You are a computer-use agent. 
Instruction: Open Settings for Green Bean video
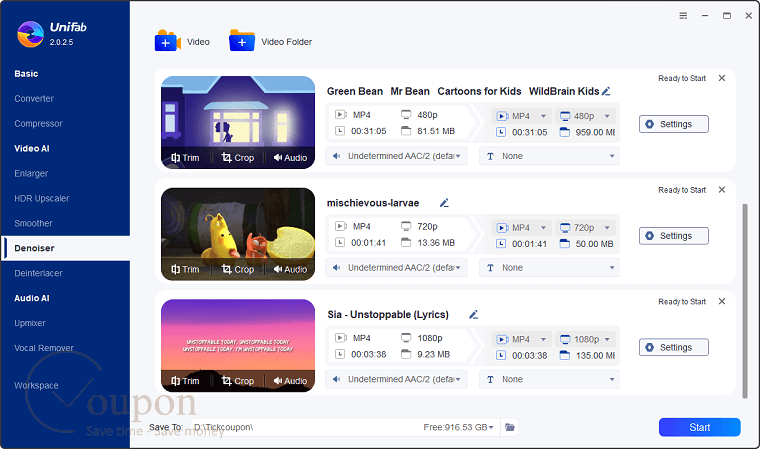coord(674,124)
